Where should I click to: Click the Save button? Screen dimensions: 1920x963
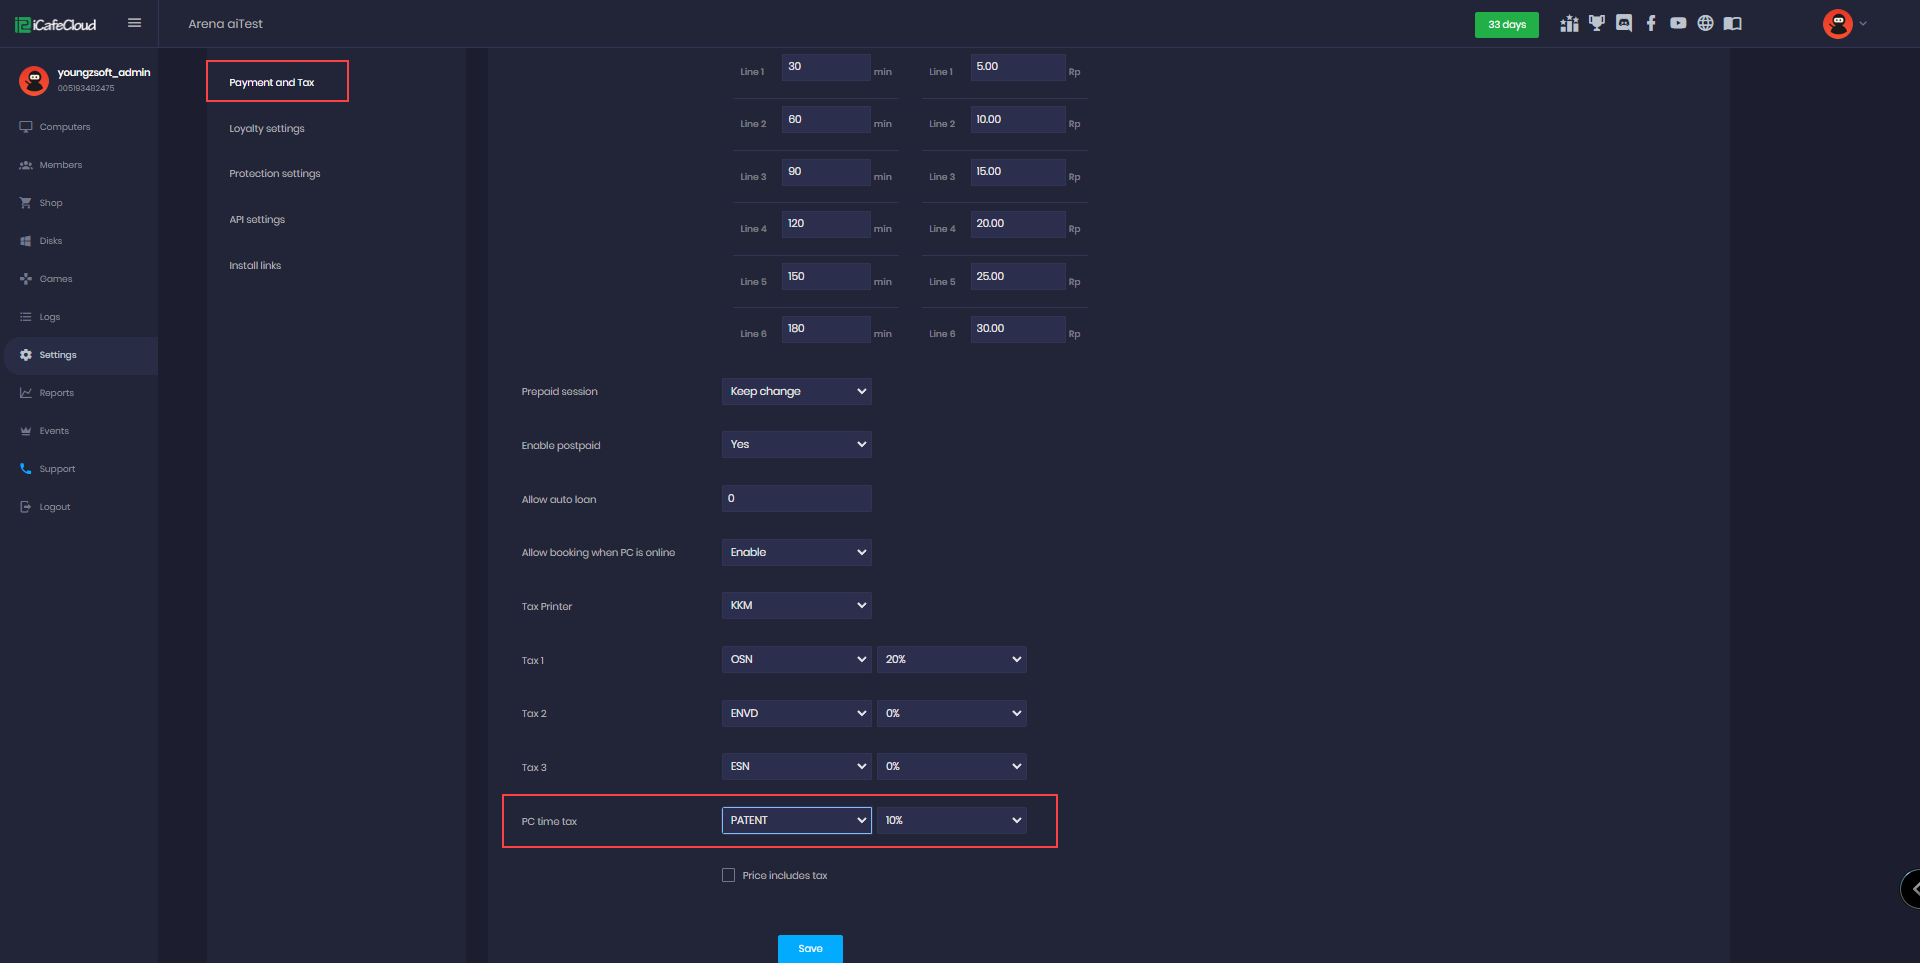tap(810, 948)
